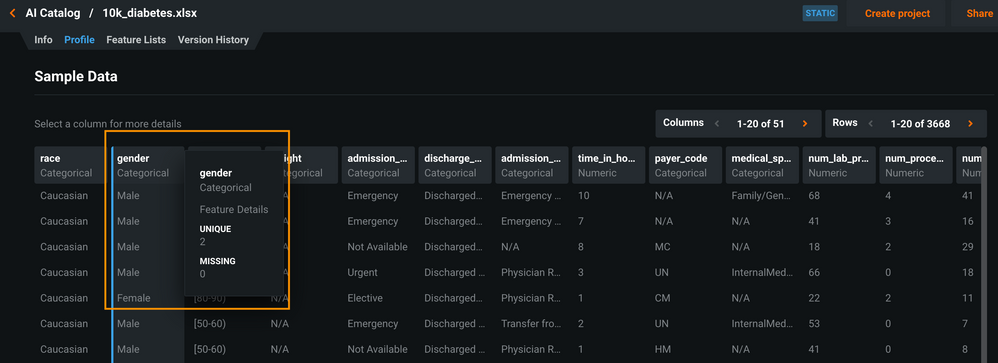Viewport: 998px width, 363px height.
Task: Select the discharge column header
Action: coord(455,166)
